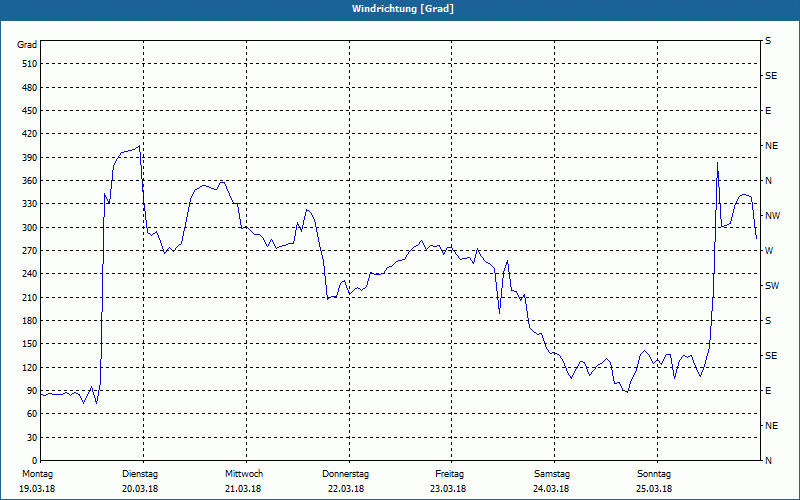Viewport: 800px width, 500px height.
Task: Click the N compass label at the 360 line
Action: coord(768,181)
